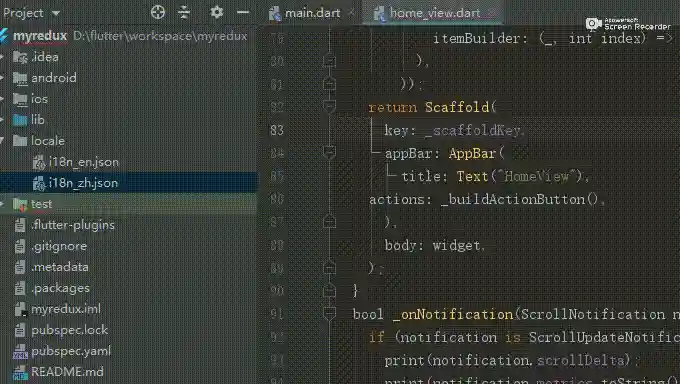
Task: Open i18n_en.json file
Action: click(84, 162)
